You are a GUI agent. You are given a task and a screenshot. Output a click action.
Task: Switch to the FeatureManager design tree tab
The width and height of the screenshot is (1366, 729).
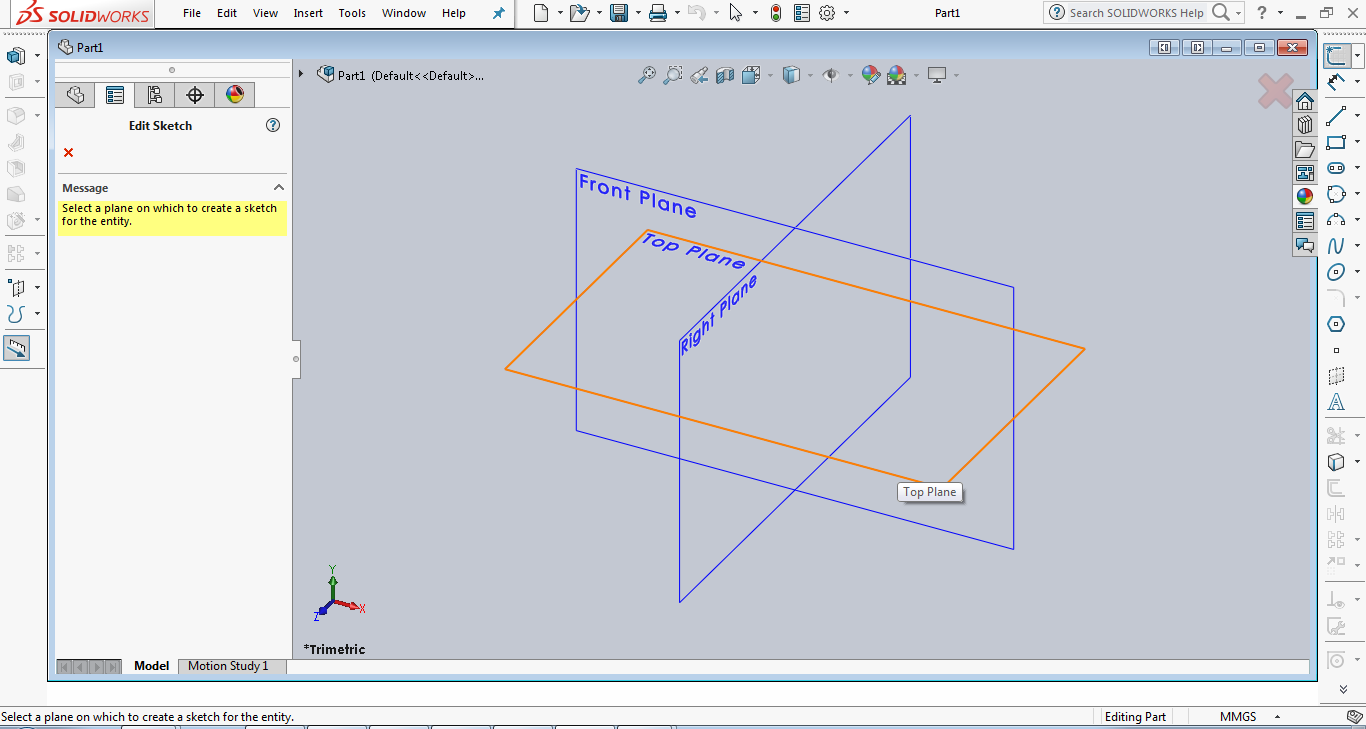point(75,95)
